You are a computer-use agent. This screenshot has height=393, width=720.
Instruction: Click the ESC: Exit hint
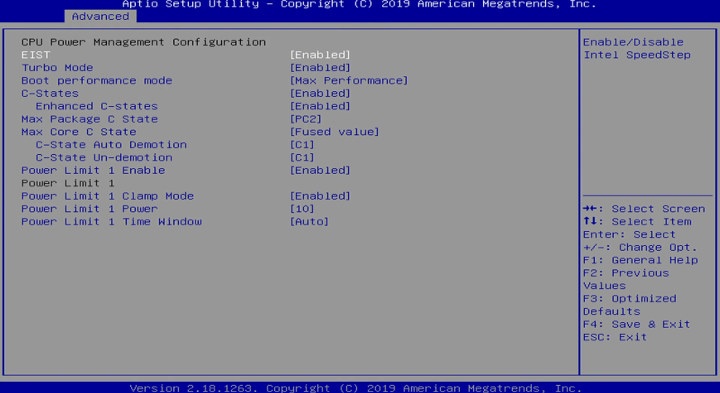click(x=615, y=337)
